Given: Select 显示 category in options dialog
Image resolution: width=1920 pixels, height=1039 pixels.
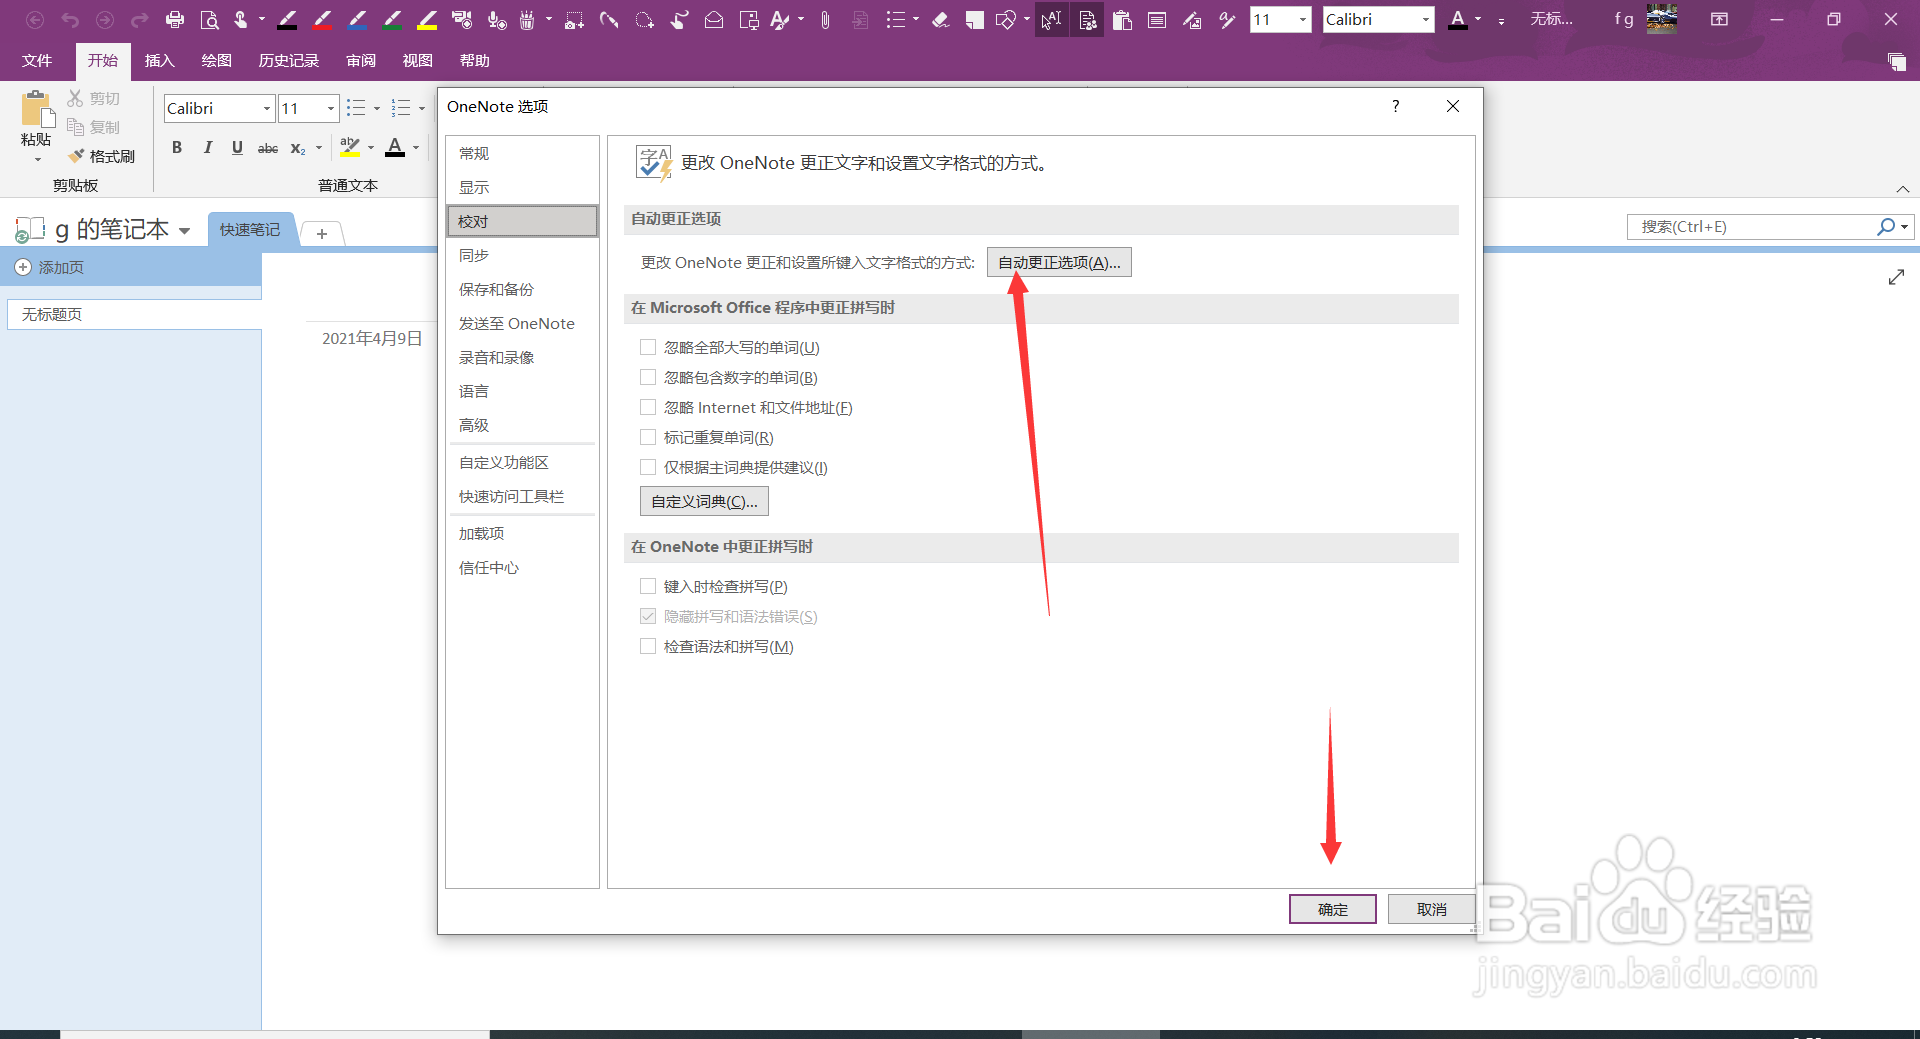Looking at the screenshot, I should point(522,187).
